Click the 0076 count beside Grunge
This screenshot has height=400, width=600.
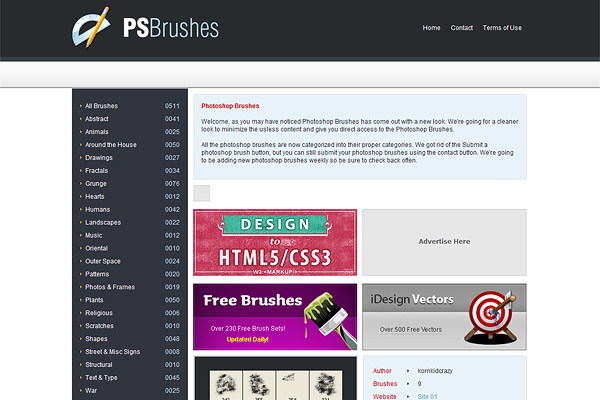pos(172,184)
